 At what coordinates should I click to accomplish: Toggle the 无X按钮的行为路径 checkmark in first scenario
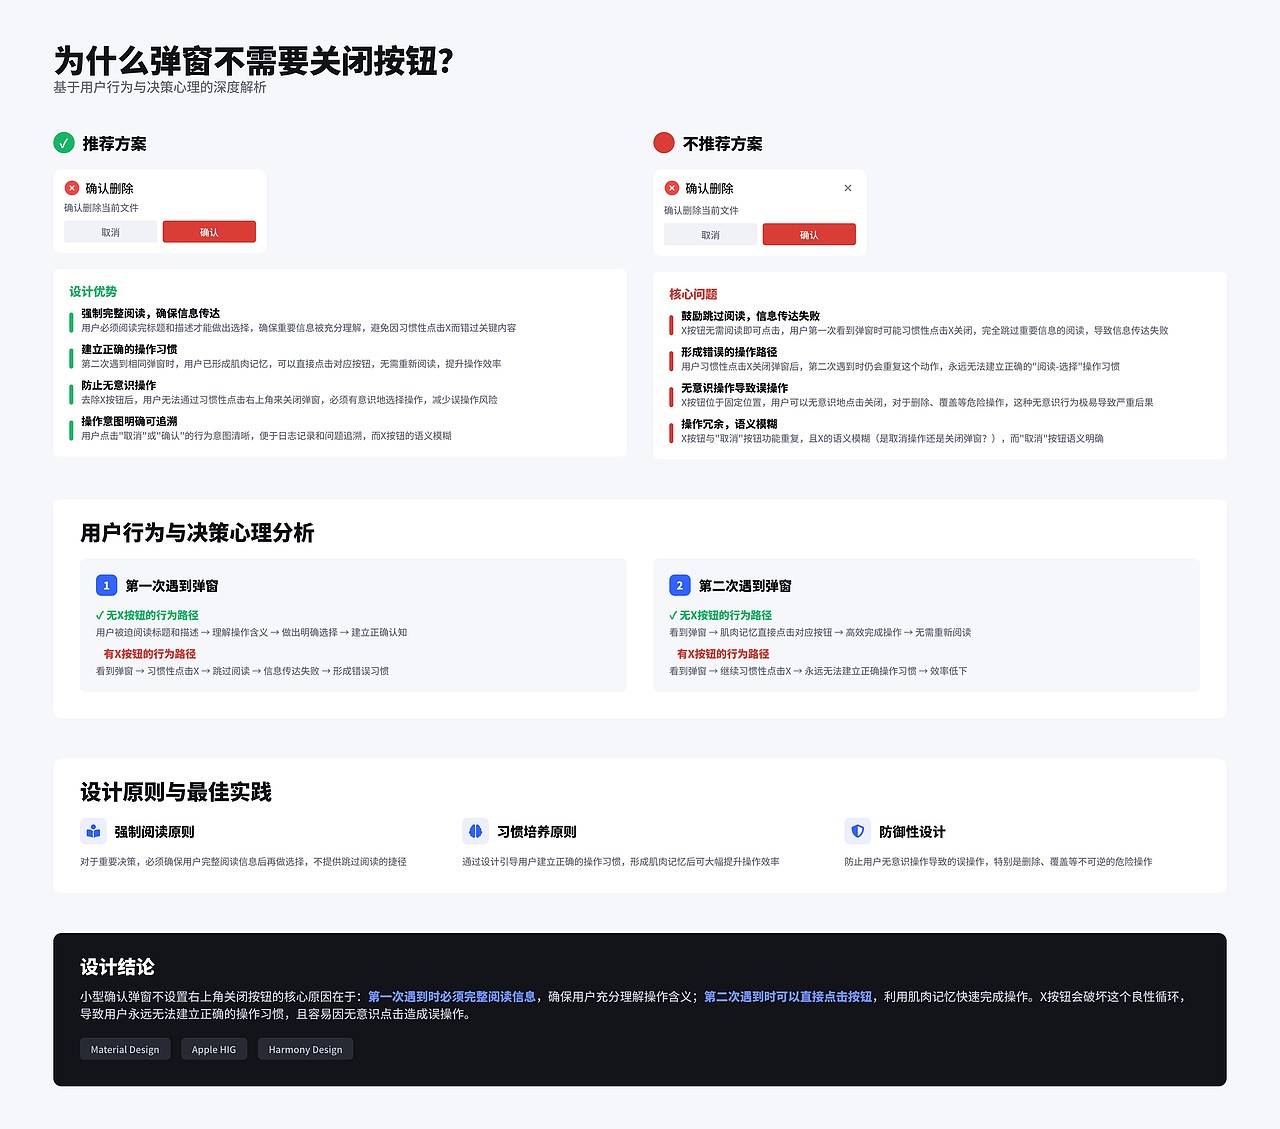tap(100, 614)
